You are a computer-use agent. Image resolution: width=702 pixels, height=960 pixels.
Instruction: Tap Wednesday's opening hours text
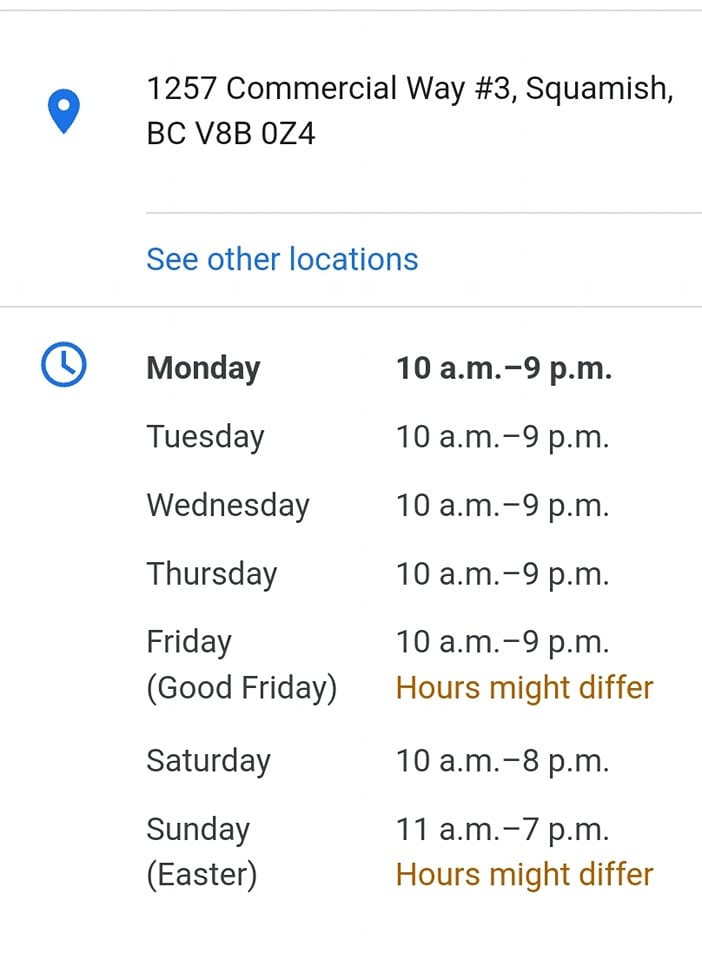coord(502,506)
